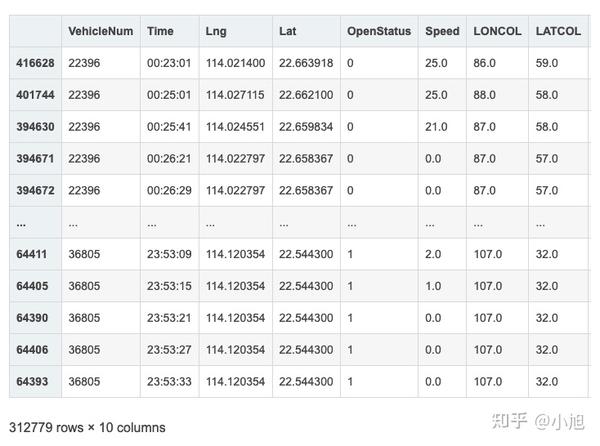
Task: Click the Lat cell 22.663918
Action: point(306,63)
